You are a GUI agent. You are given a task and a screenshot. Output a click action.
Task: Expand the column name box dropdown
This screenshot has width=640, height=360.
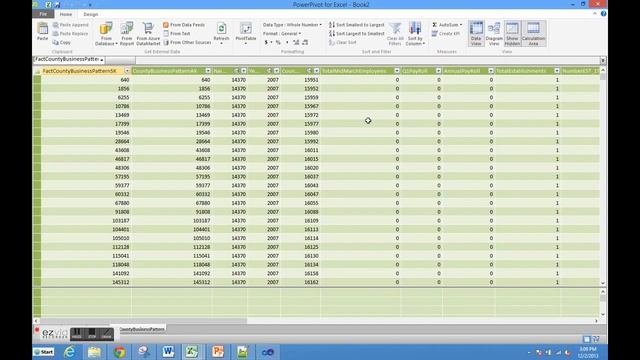[x=102, y=60]
